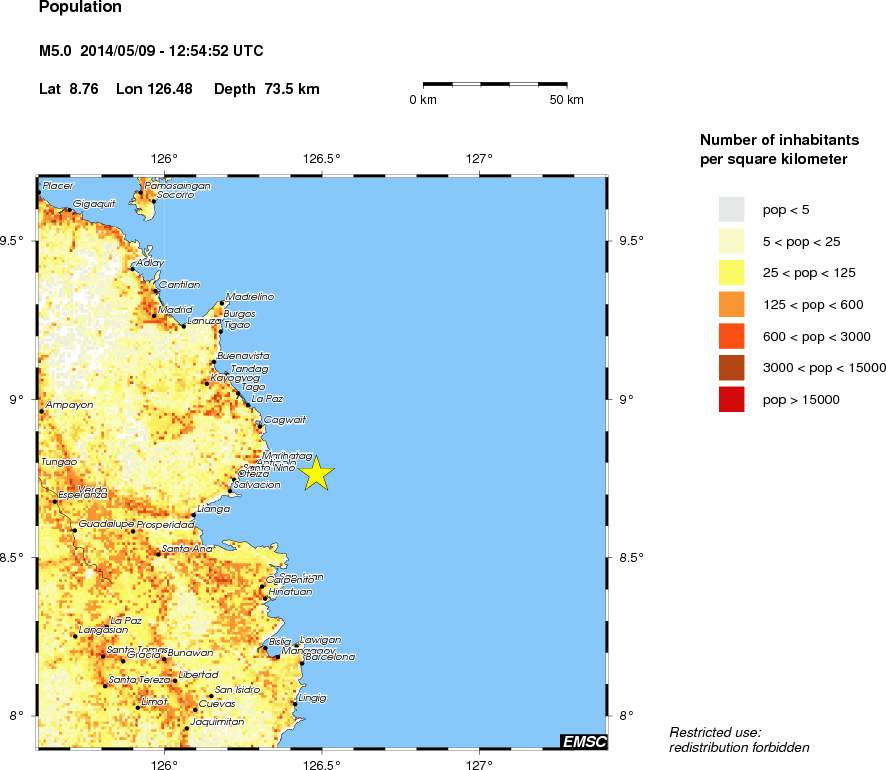The image size is (886, 770).
Task: Click the '125 < pop < 600' orange swatch
Action: 732,304
